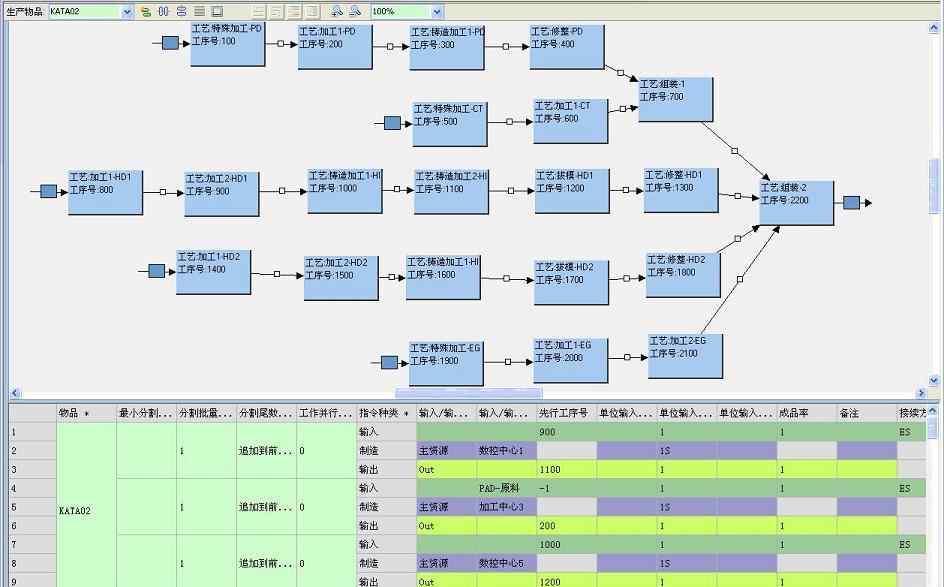Select process box 工序号:1600
944x587 pixels.
click(443, 277)
